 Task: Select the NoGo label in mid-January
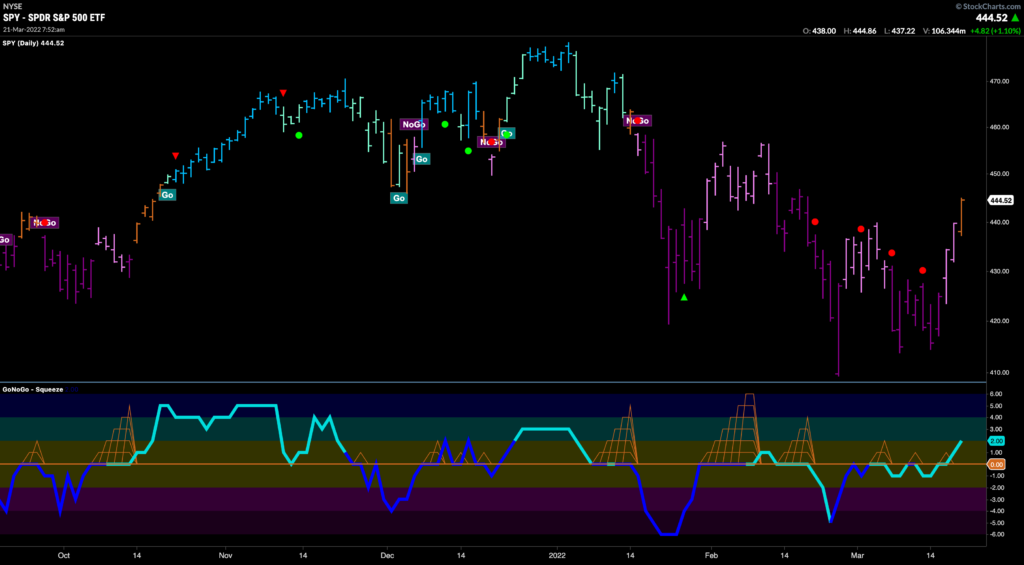[638, 121]
